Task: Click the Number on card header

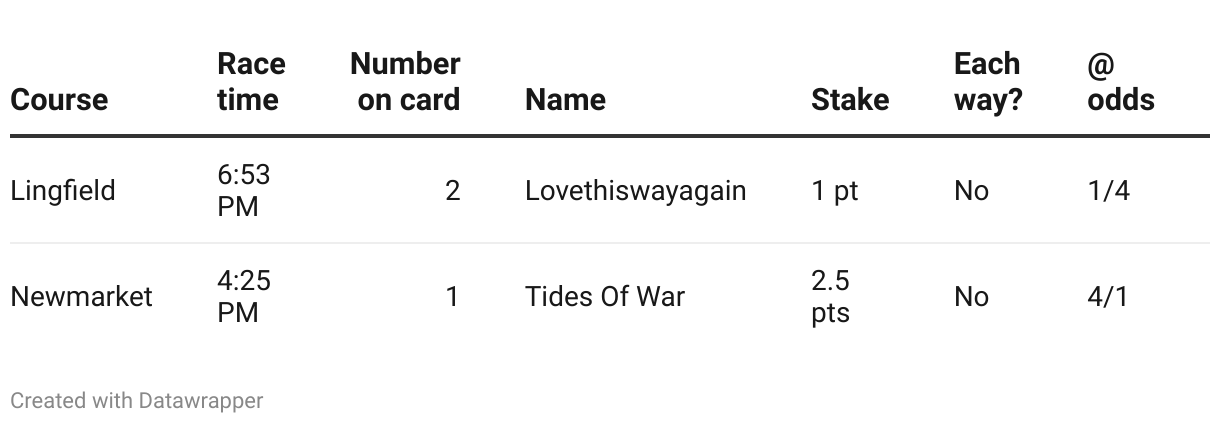Action: click(x=405, y=82)
